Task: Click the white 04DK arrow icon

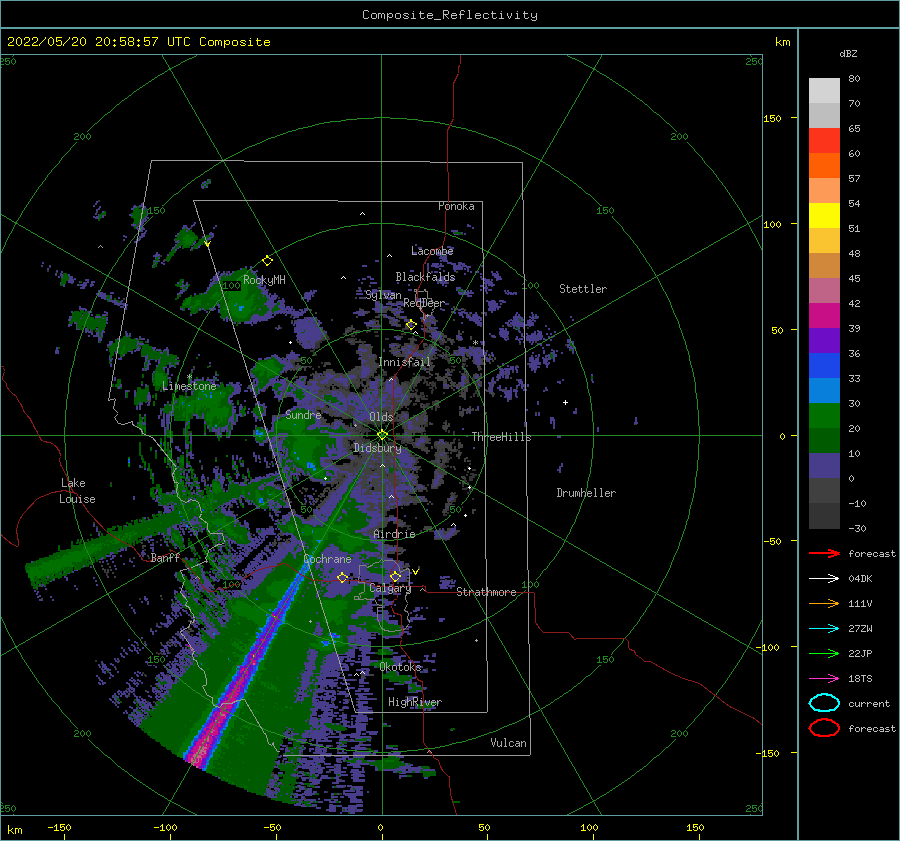Action: click(x=824, y=578)
